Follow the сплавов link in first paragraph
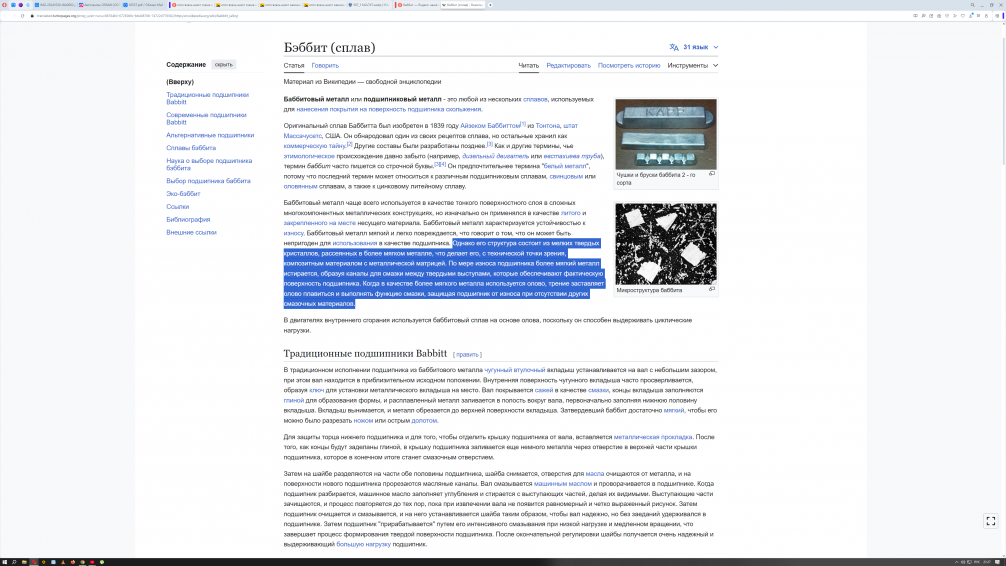This screenshot has width=1006, height=566. [535, 99]
